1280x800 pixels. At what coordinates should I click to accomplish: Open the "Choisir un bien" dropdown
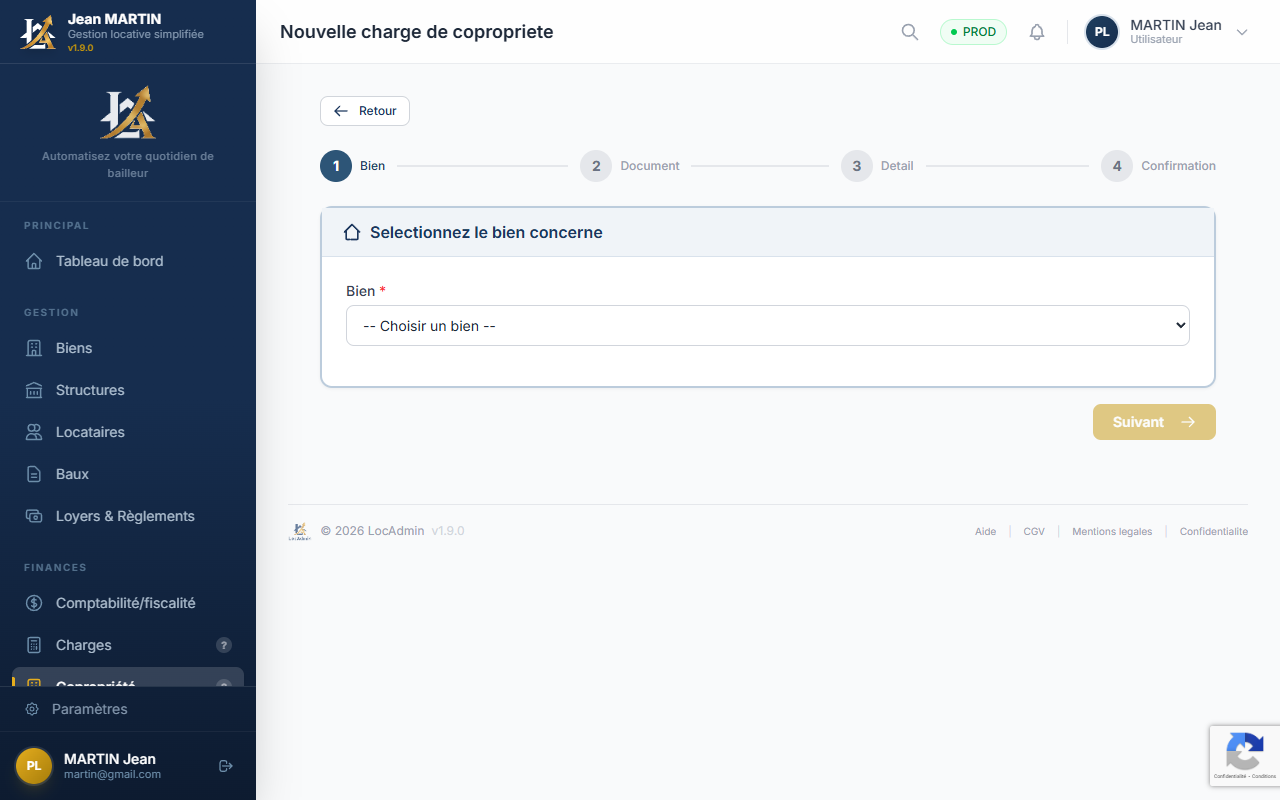(x=767, y=326)
